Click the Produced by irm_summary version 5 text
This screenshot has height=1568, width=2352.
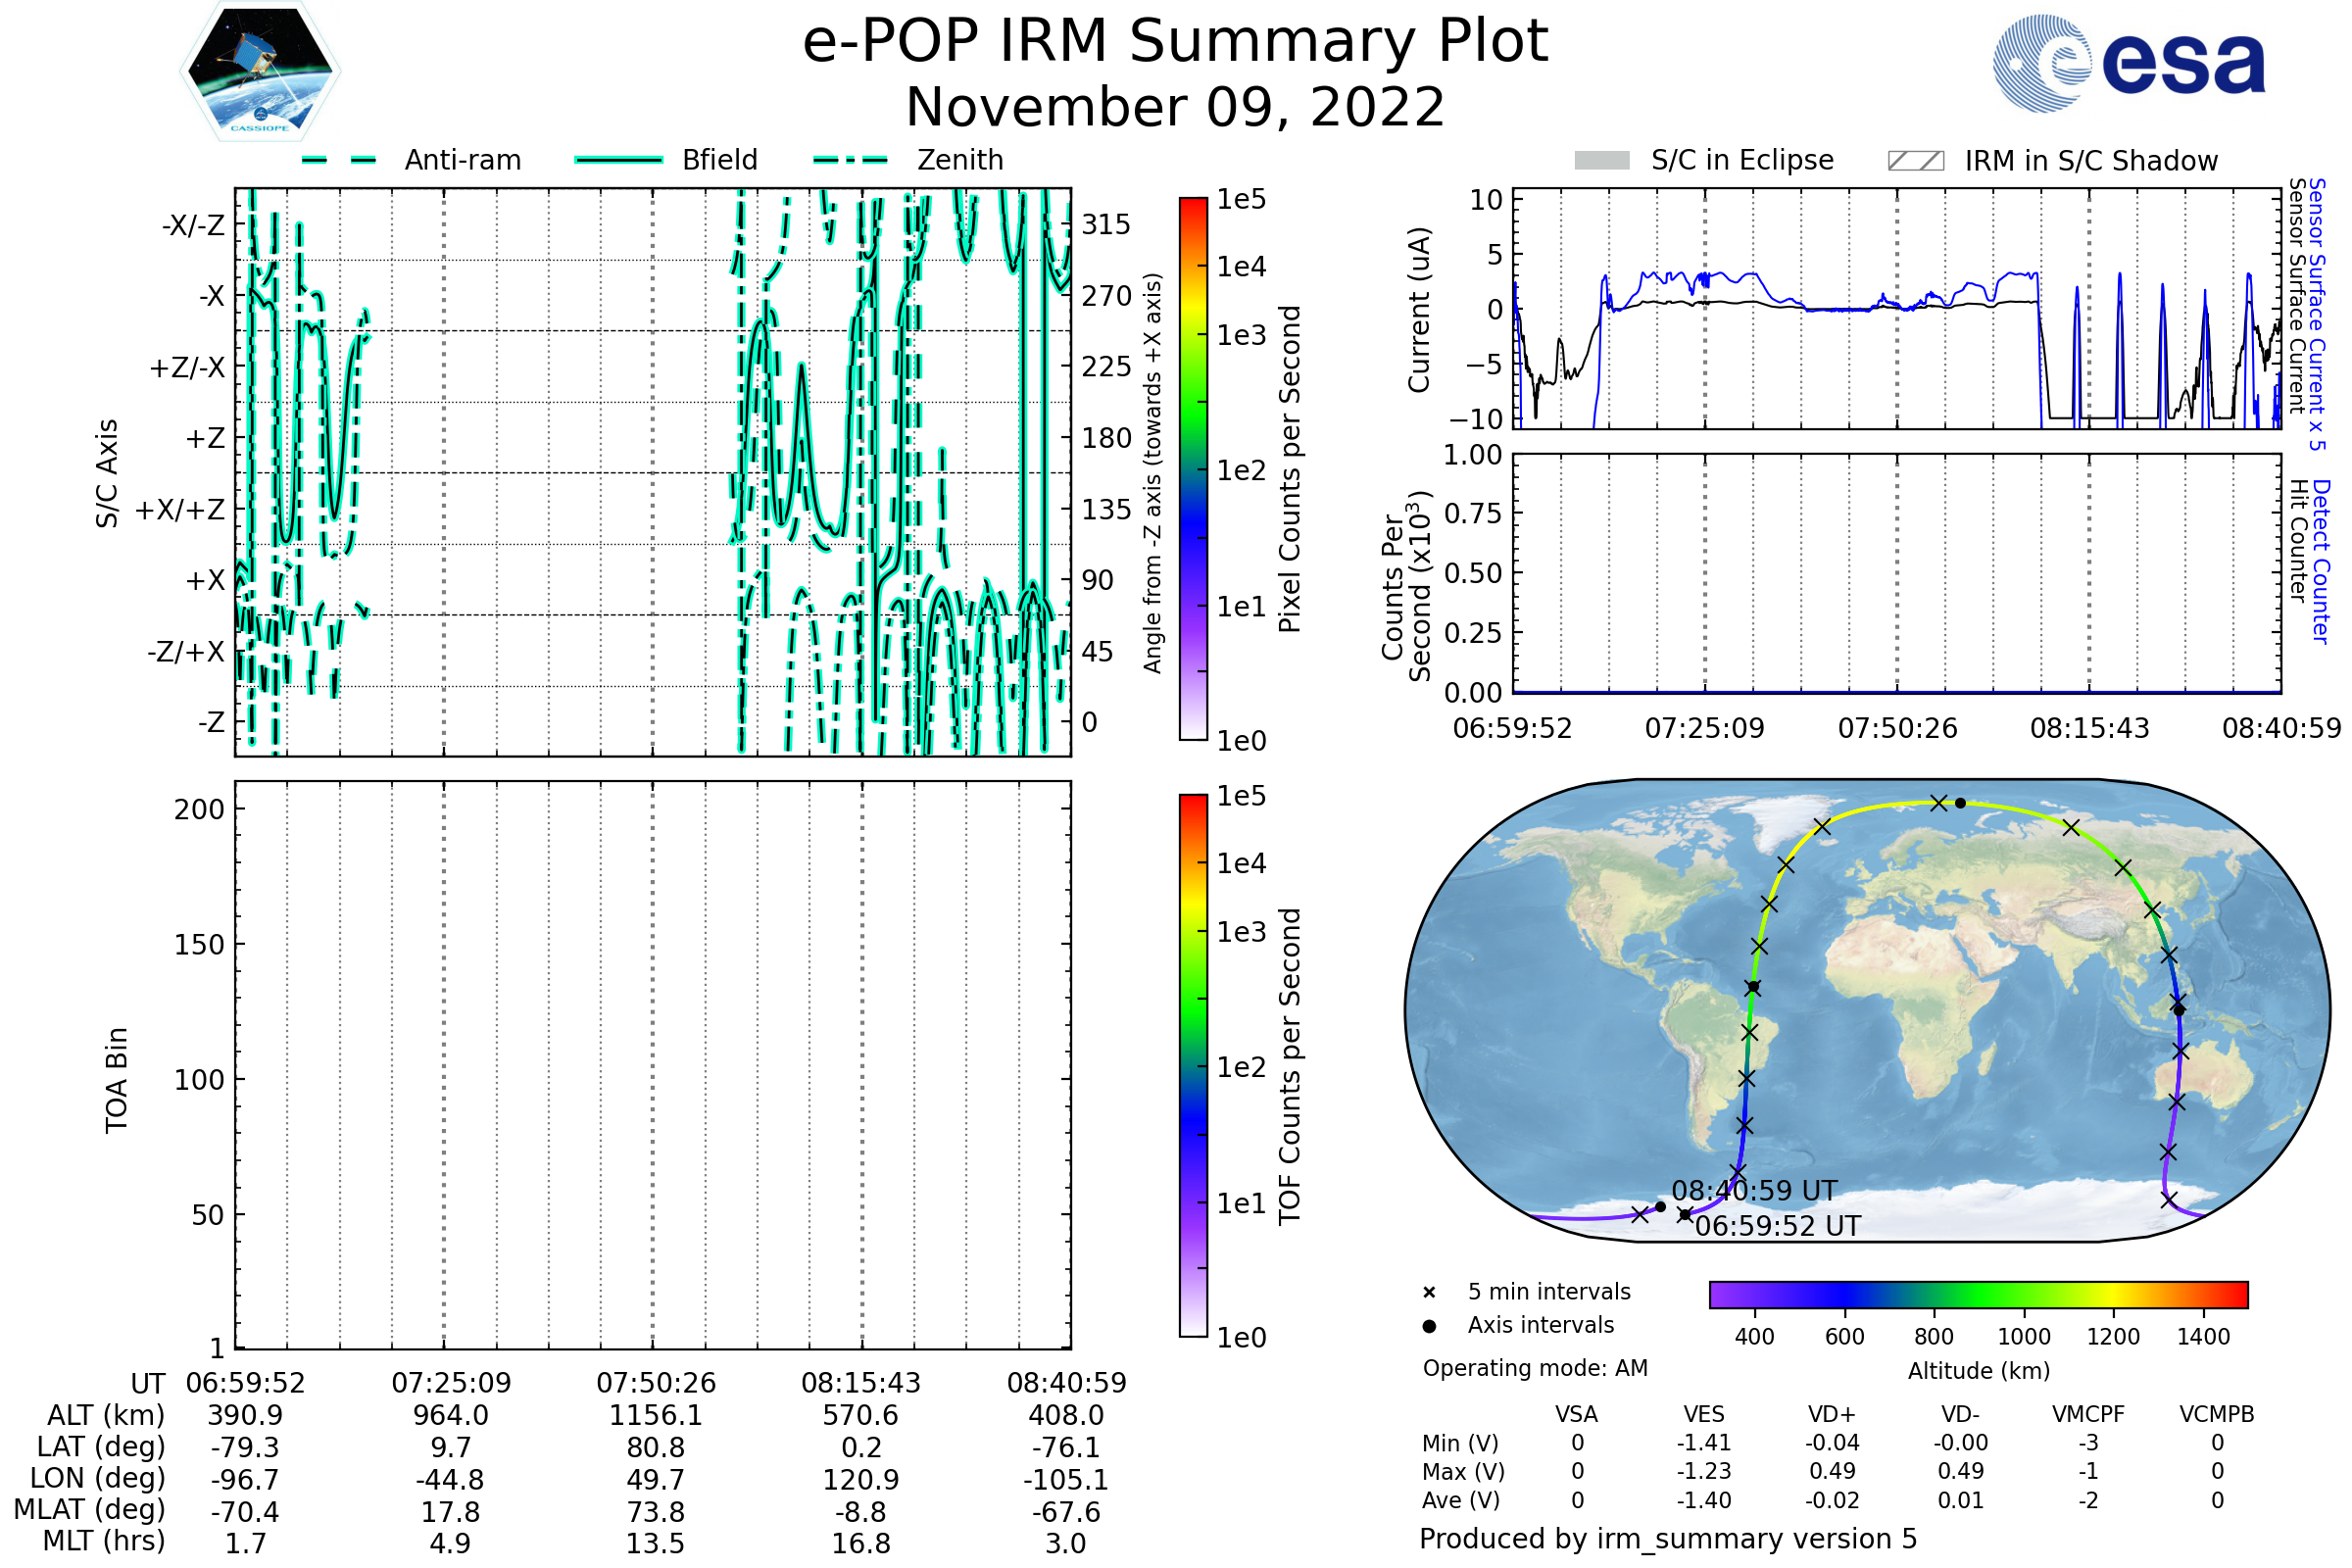point(1667,1538)
